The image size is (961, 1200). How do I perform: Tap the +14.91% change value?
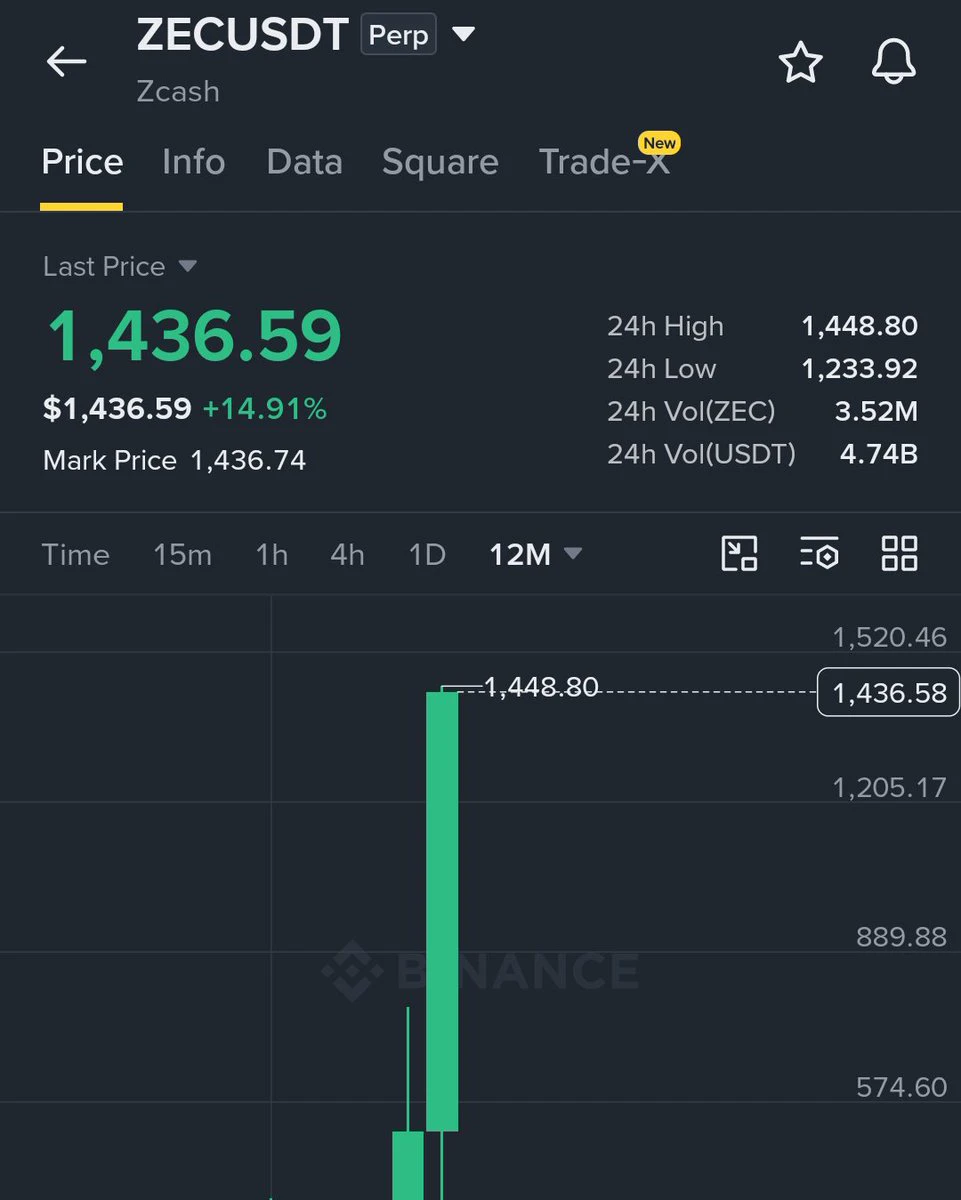265,409
